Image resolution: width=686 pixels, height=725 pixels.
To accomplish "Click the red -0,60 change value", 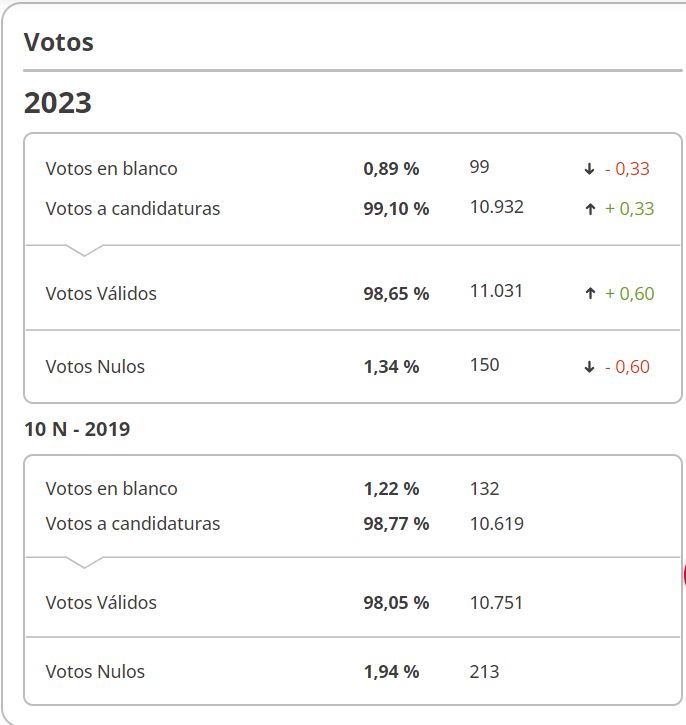I will tap(627, 367).
